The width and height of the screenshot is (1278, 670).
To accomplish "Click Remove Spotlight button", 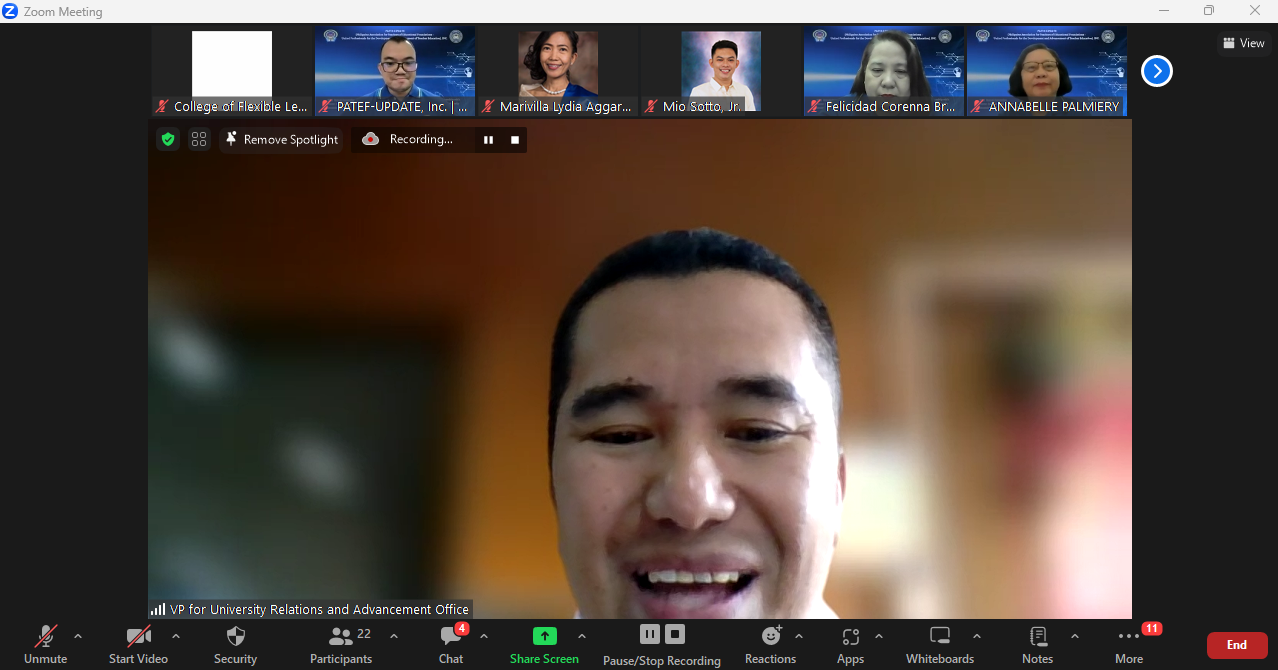I will coord(281,140).
